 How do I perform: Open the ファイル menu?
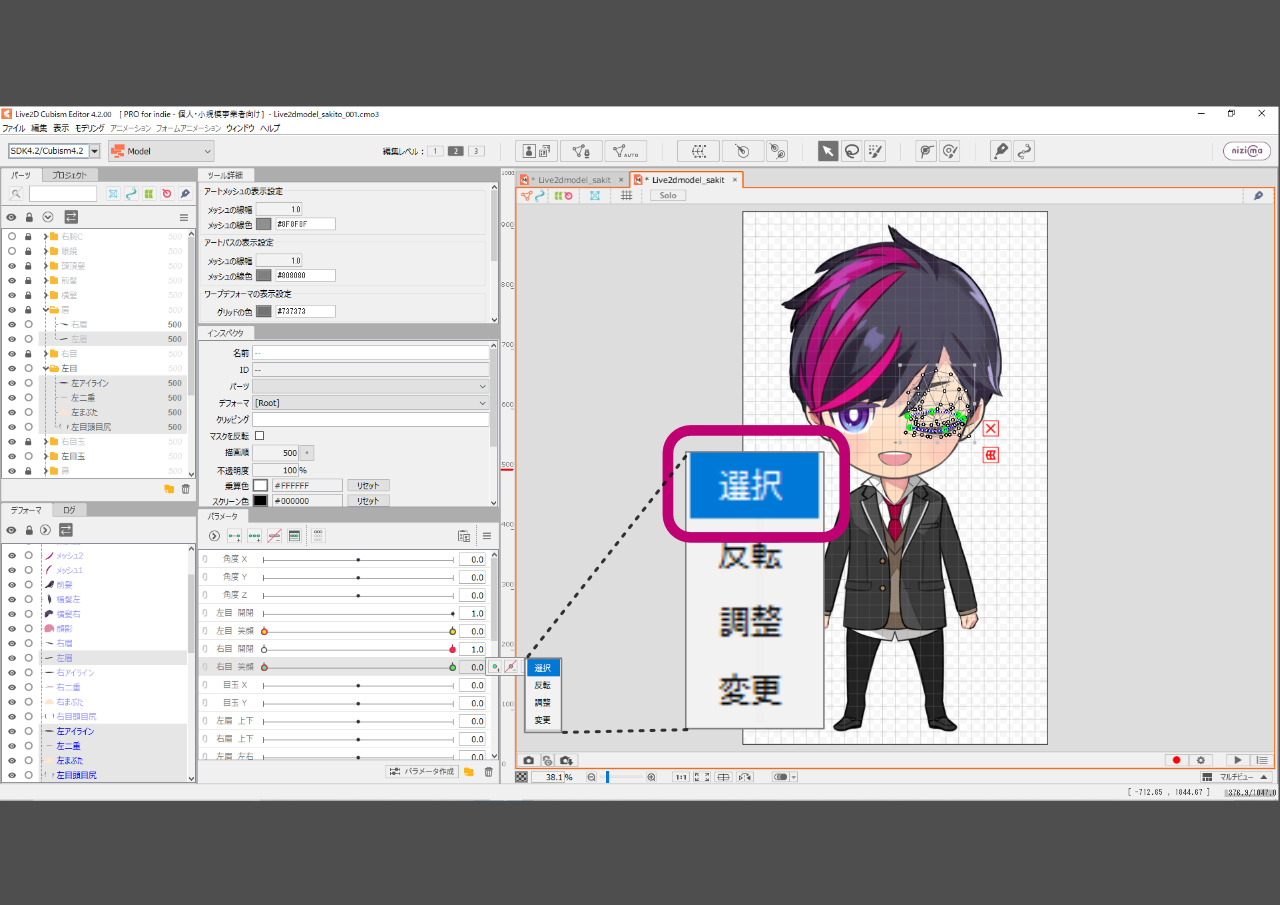(14, 128)
